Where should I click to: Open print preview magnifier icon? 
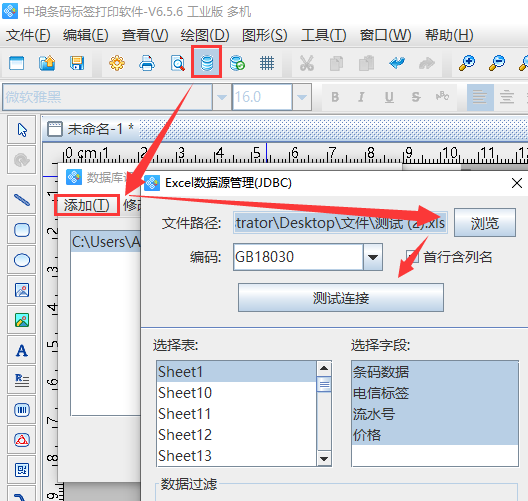177,63
